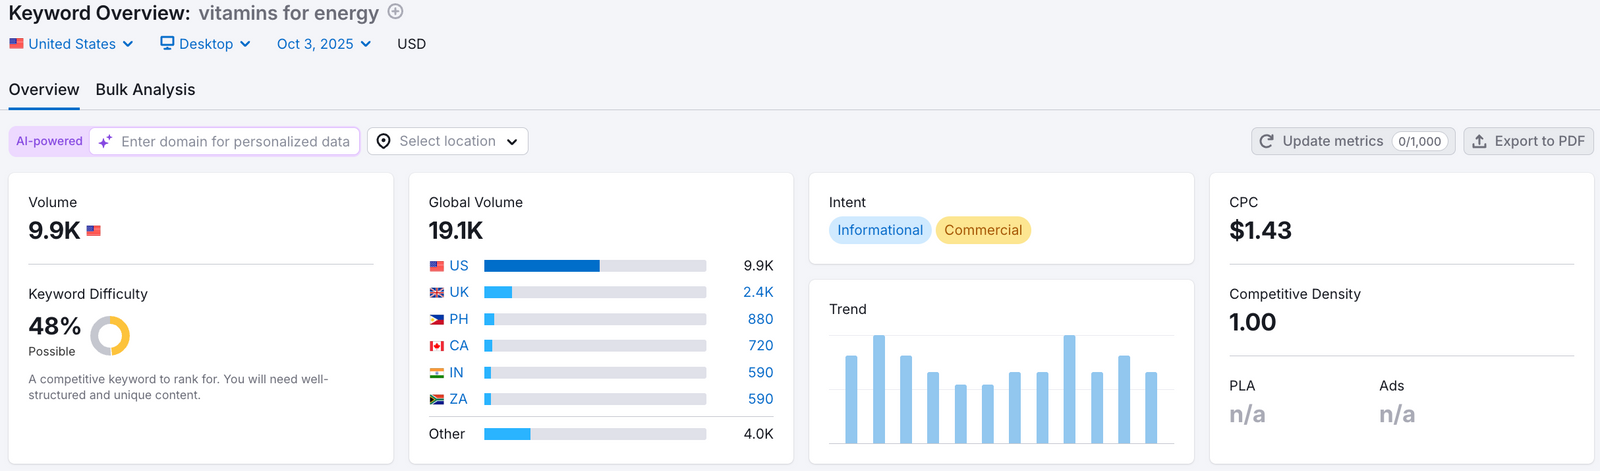The height and width of the screenshot is (471, 1600).
Task: Click the Philippines flag icon
Action: [437, 319]
